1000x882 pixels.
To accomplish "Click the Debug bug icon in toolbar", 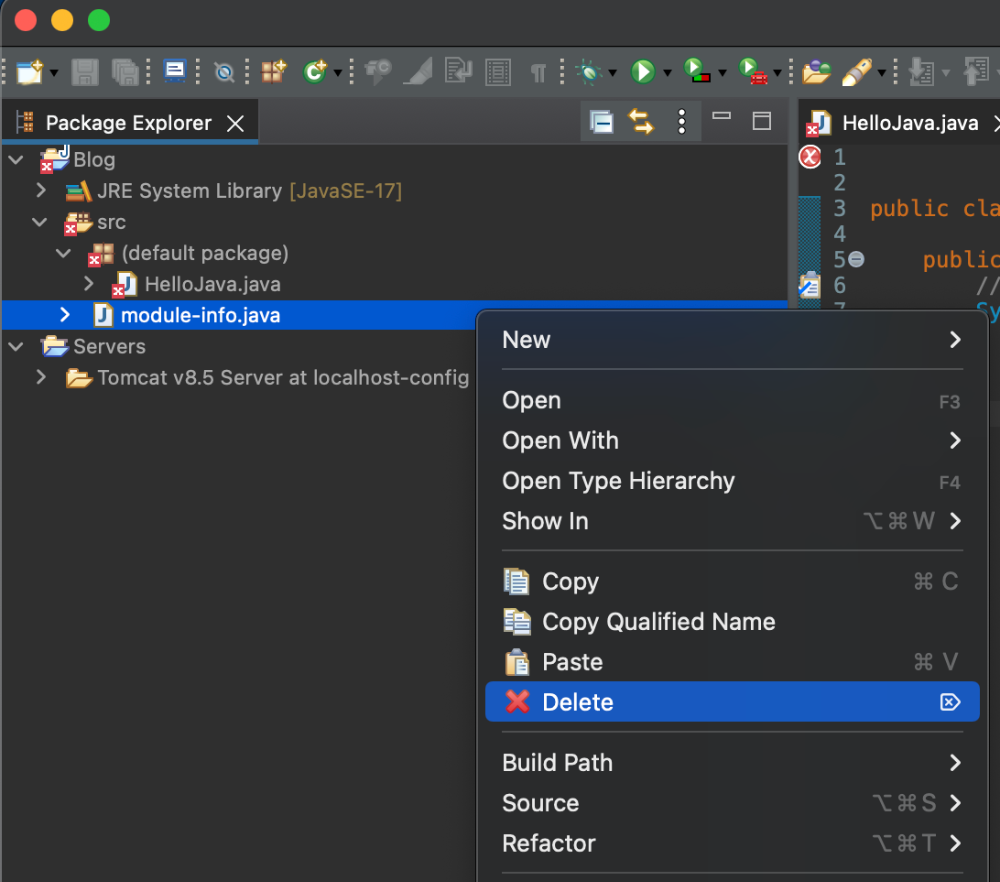I will (x=589, y=72).
